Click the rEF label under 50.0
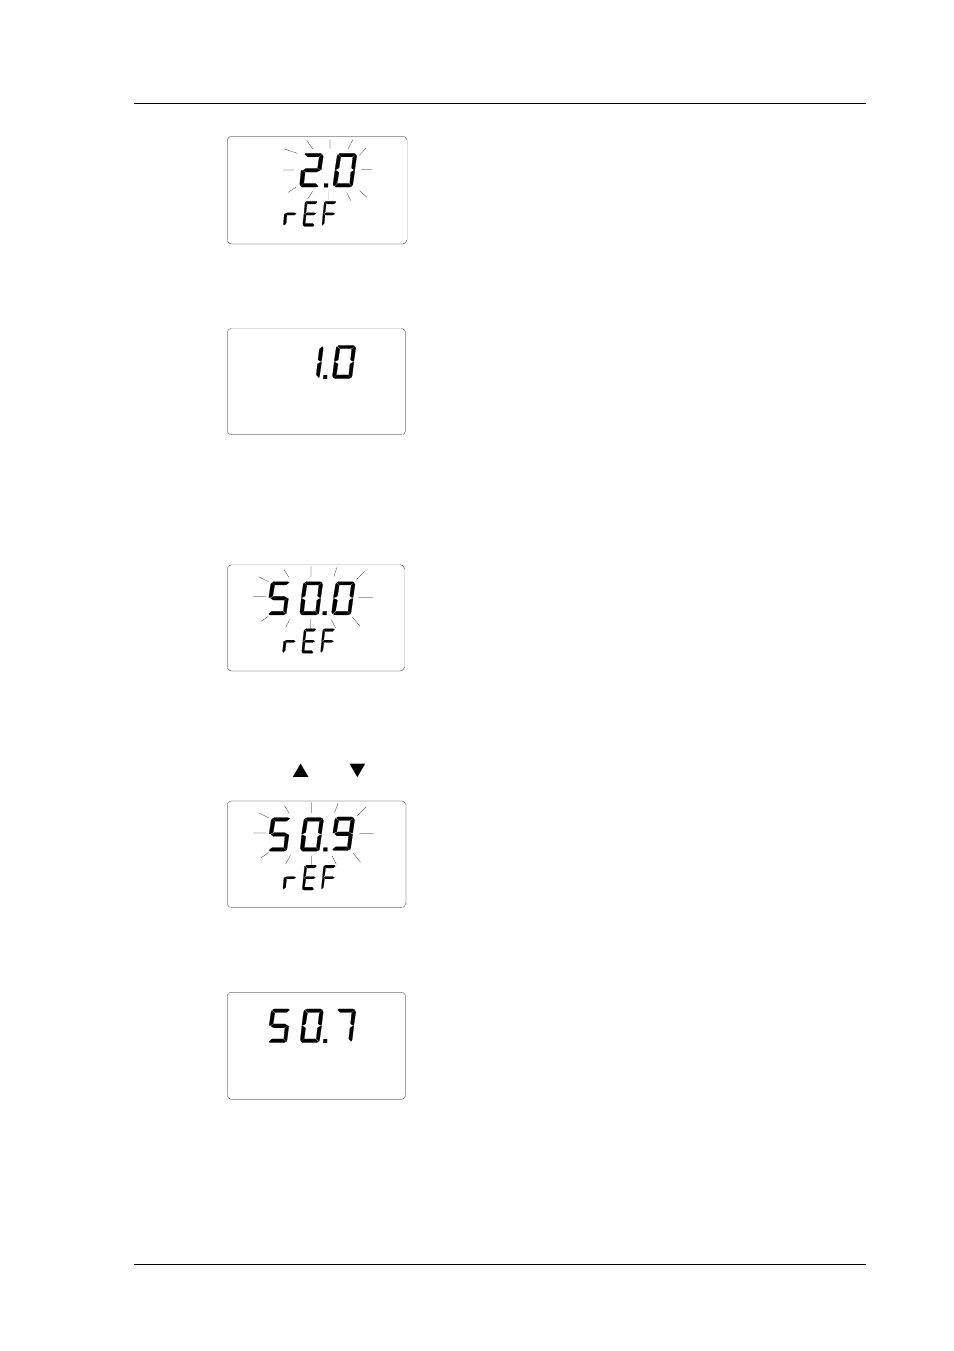This screenshot has width=954, height=1351. tap(309, 642)
